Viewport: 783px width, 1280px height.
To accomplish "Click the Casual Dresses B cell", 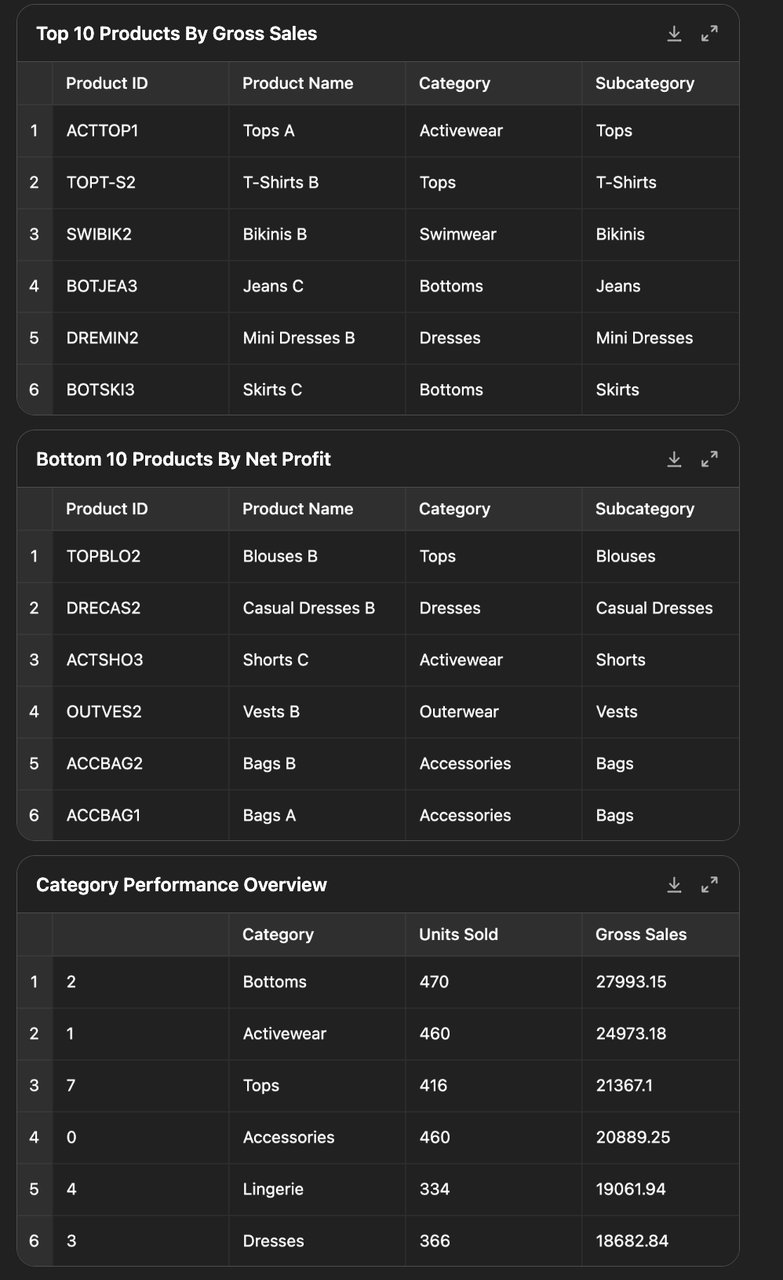I will pos(309,608).
